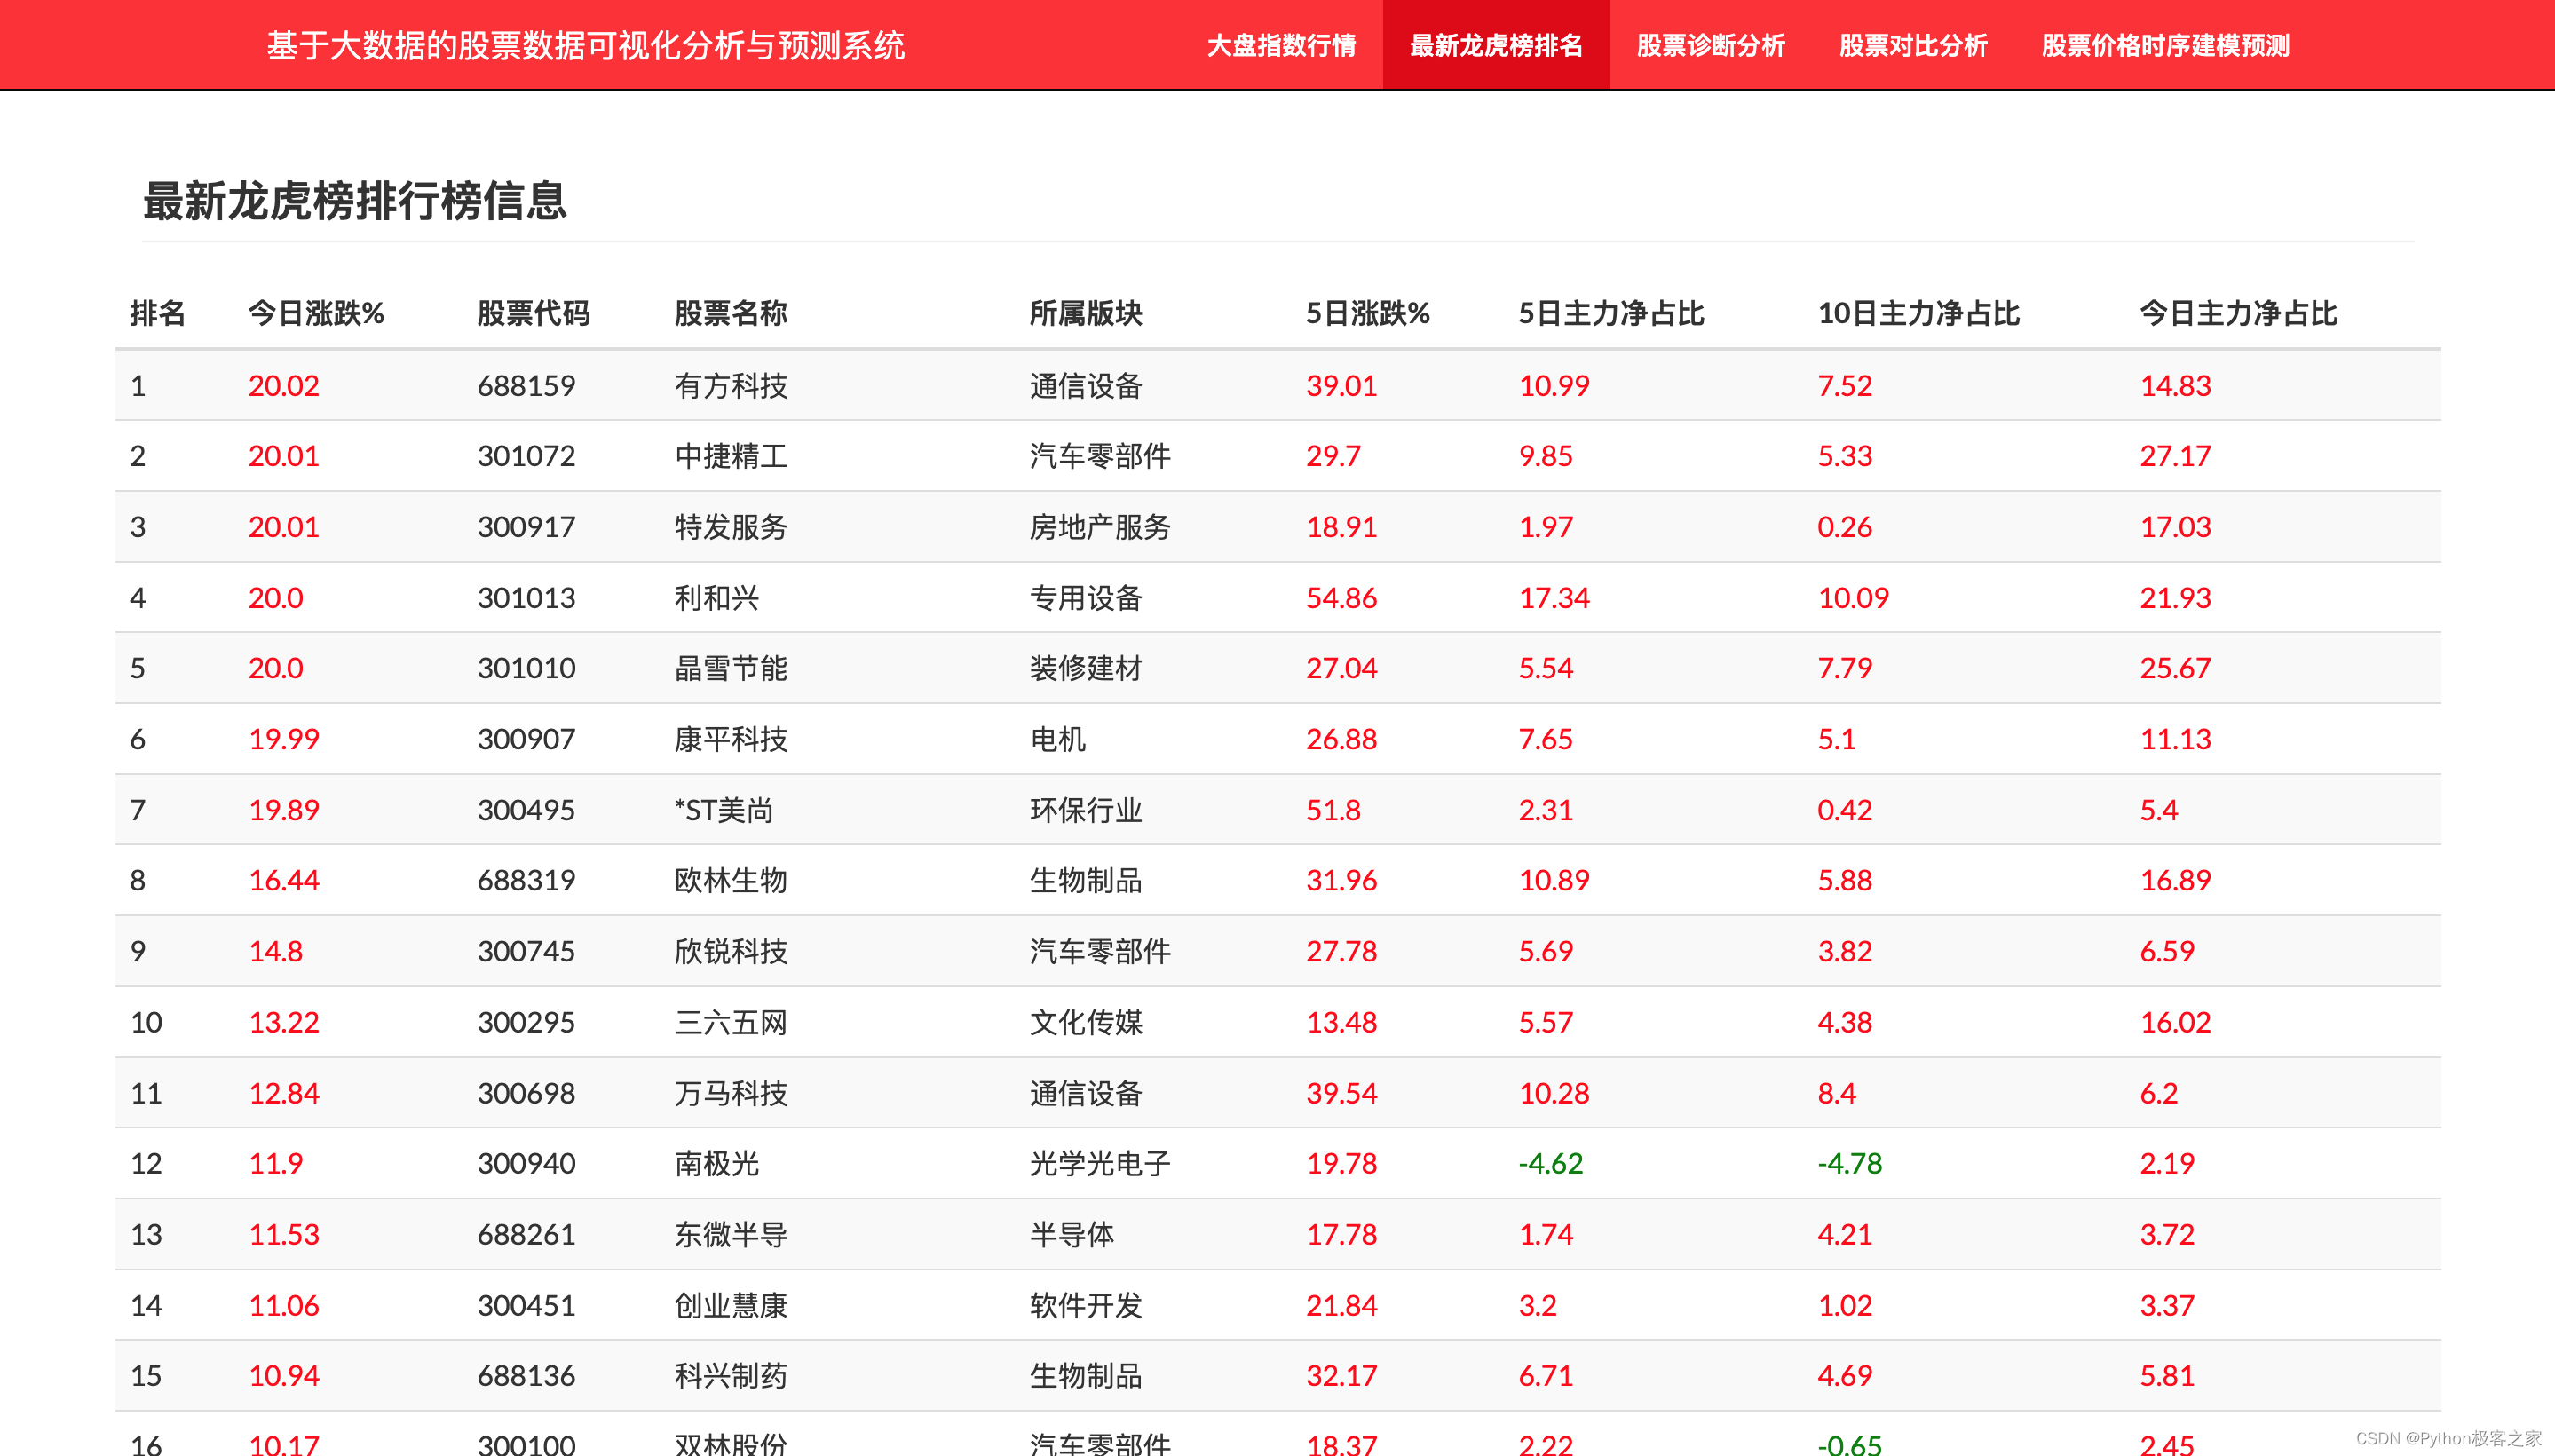Click sector 环保行业
The height and width of the screenshot is (1456, 2555).
pos(1086,810)
